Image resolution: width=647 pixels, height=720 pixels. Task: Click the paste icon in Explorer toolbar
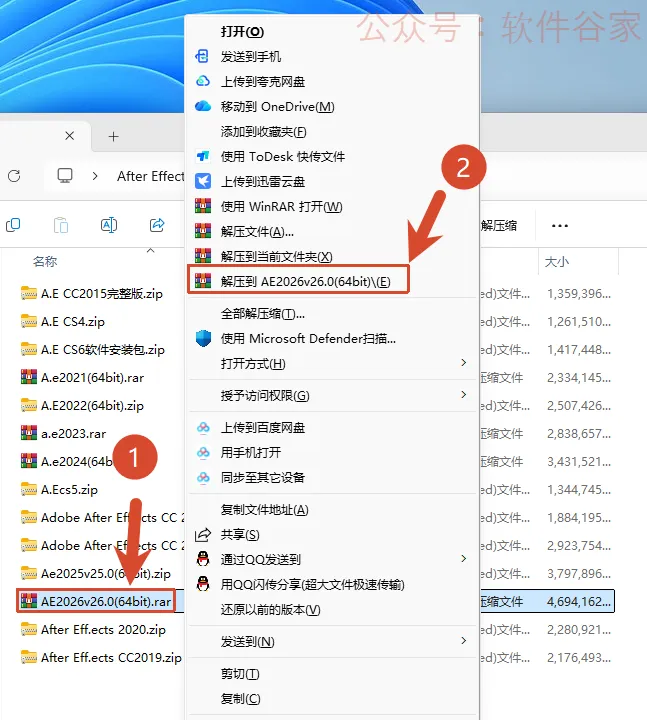tap(61, 225)
